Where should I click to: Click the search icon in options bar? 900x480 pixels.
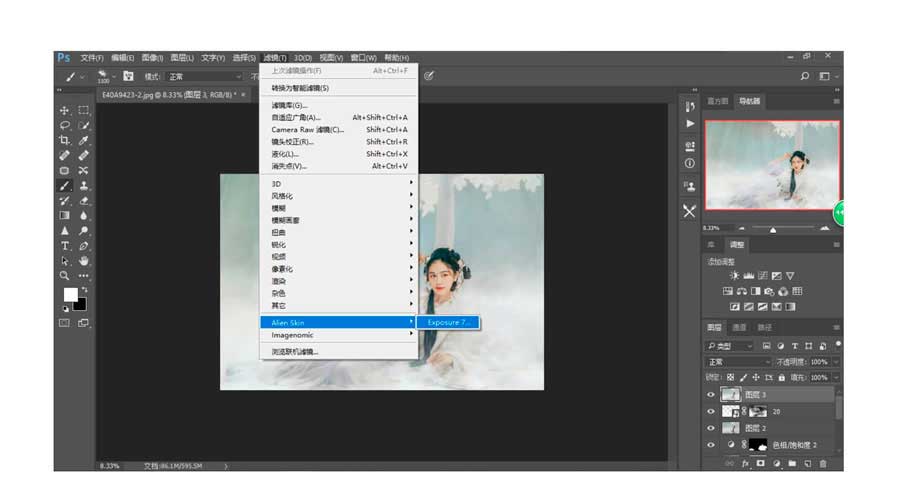805,76
